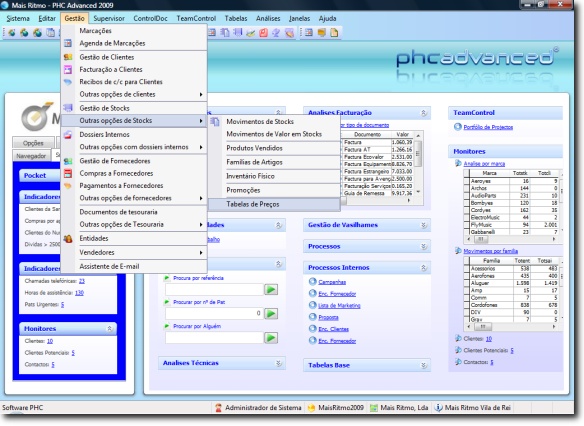Open Outras opções com dossiers internos submenu
584x426 pixels.
[x=134, y=147]
